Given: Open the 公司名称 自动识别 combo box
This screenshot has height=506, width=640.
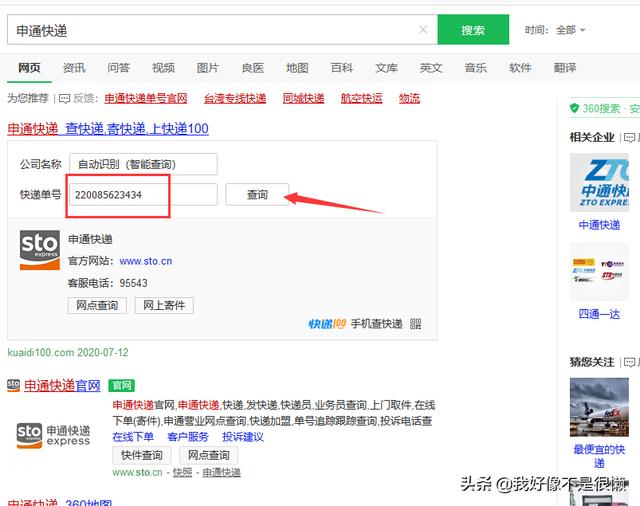Looking at the screenshot, I should pyautogui.click(x=143, y=164).
